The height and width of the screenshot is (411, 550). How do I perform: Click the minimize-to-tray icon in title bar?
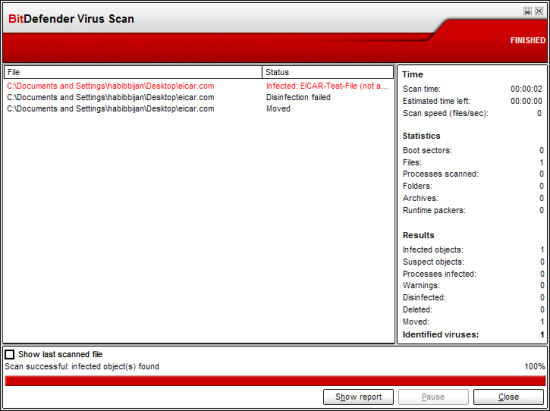coord(527,11)
